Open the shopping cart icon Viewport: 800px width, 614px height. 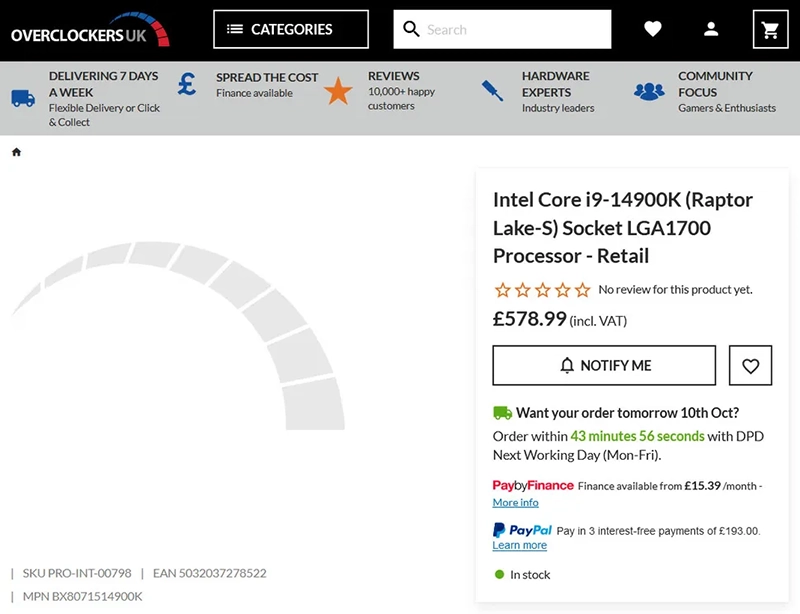[770, 30]
